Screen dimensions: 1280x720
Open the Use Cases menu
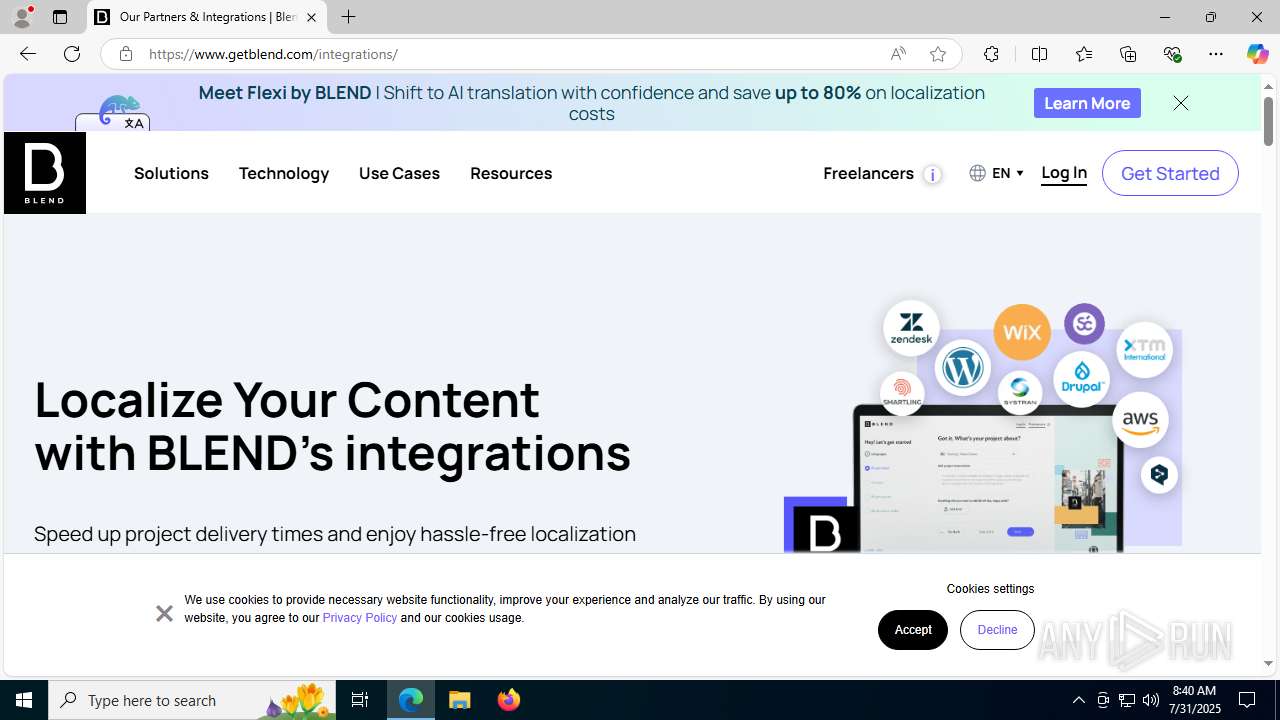click(399, 173)
